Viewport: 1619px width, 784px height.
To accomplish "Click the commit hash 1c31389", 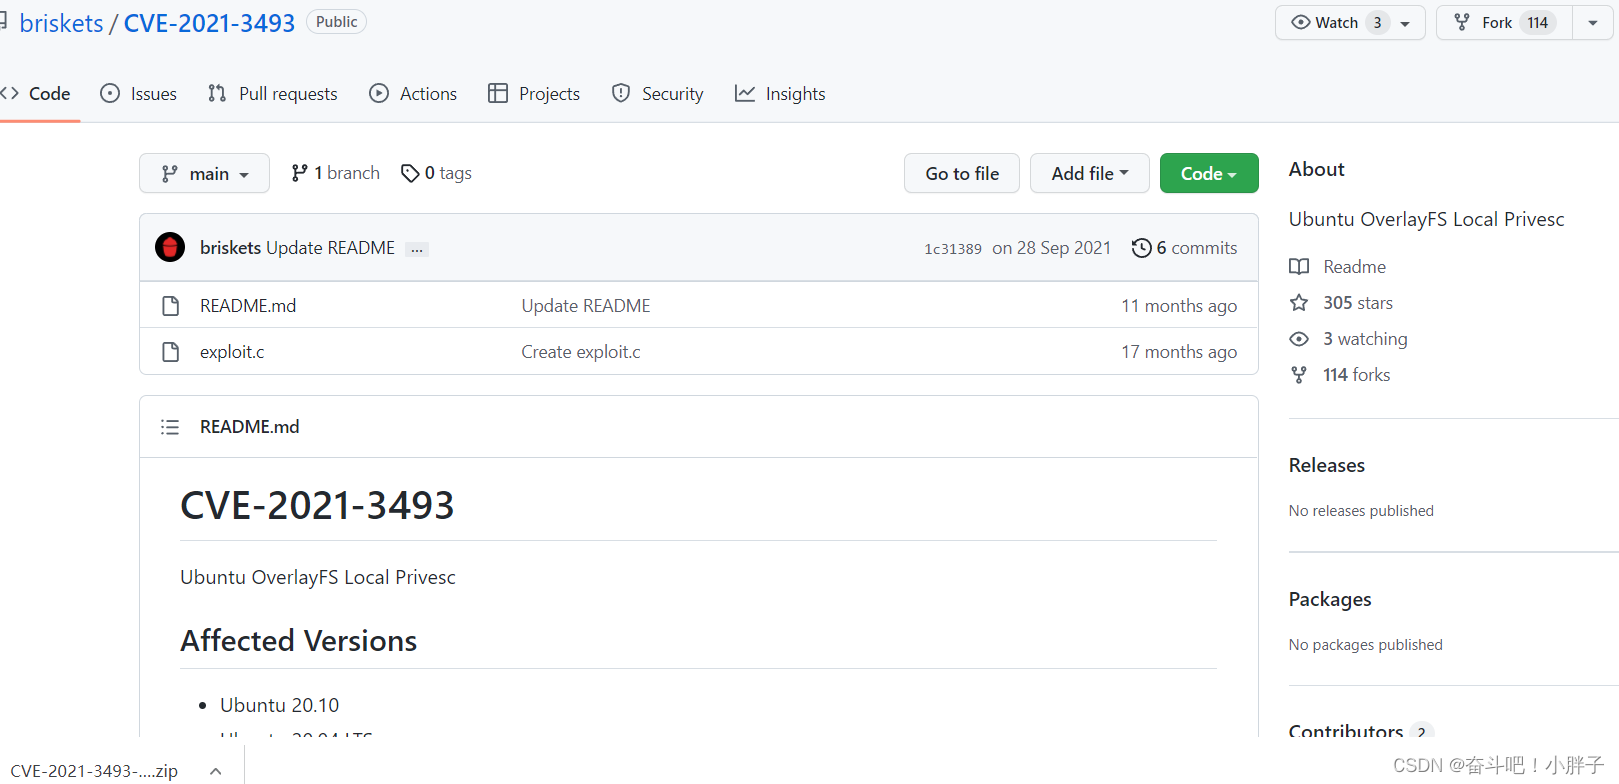I will point(953,249).
